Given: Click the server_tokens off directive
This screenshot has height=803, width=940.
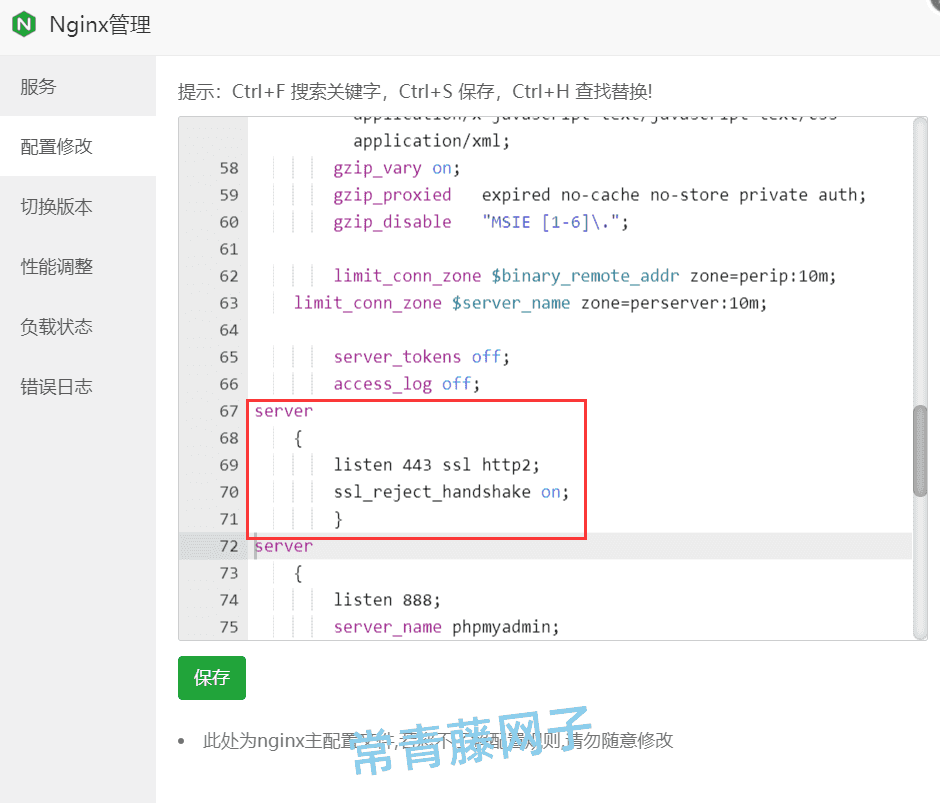Looking at the screenshot, I should [420, 356].
